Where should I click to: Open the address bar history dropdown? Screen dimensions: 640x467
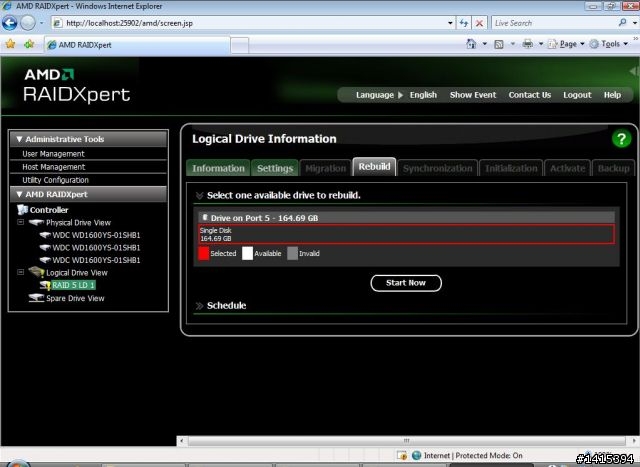pos(450,23)
